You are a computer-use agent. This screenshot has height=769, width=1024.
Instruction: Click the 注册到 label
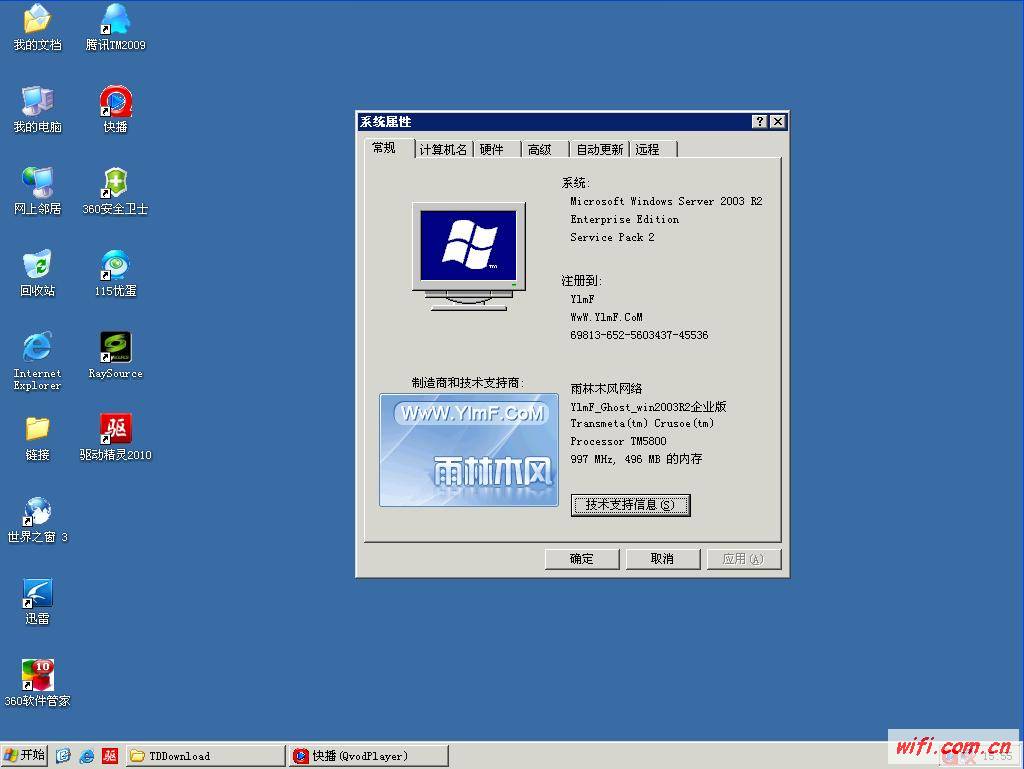(x=581, y=281)
